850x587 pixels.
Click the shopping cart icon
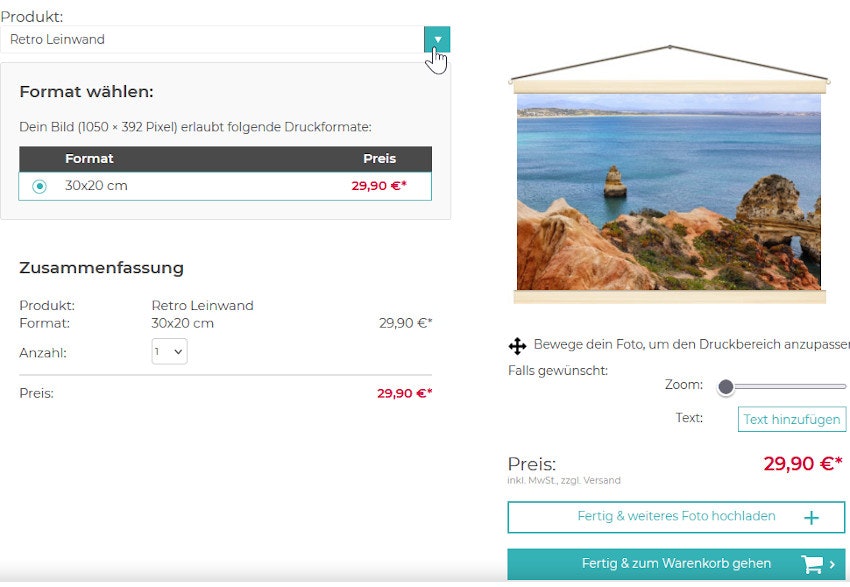(812, 565)
